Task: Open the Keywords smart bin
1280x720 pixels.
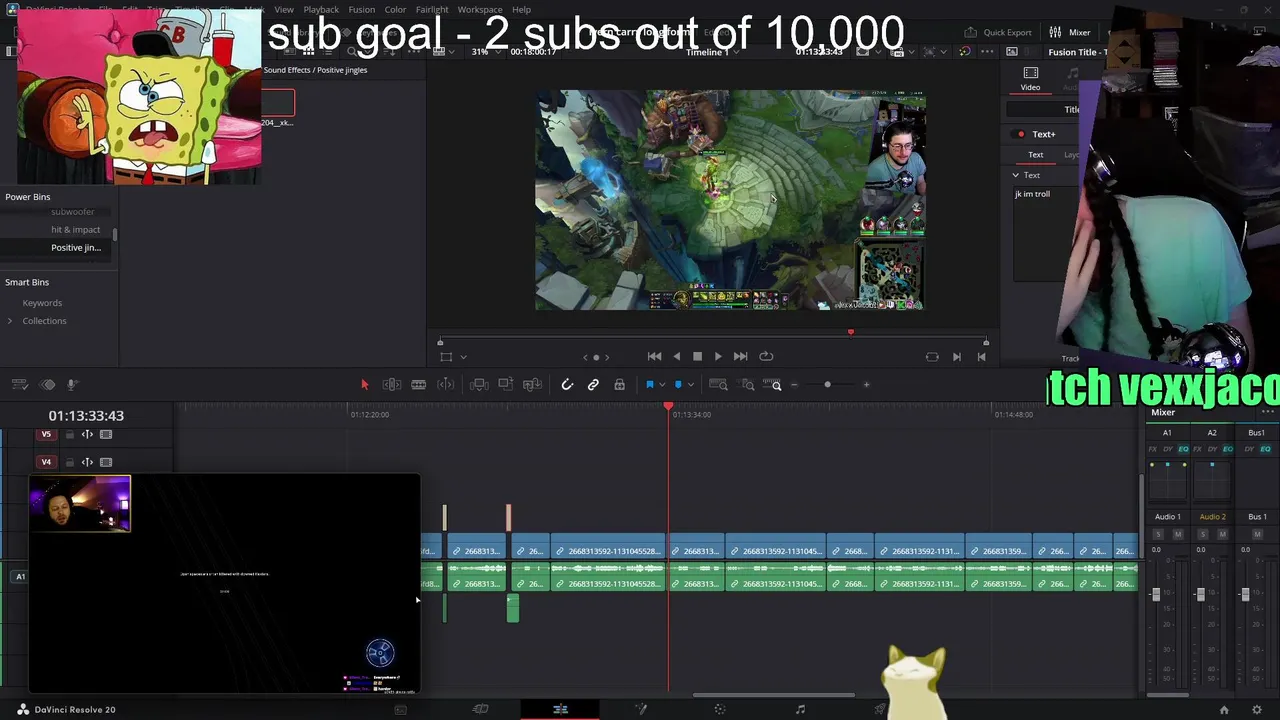Action: point(42,303)
